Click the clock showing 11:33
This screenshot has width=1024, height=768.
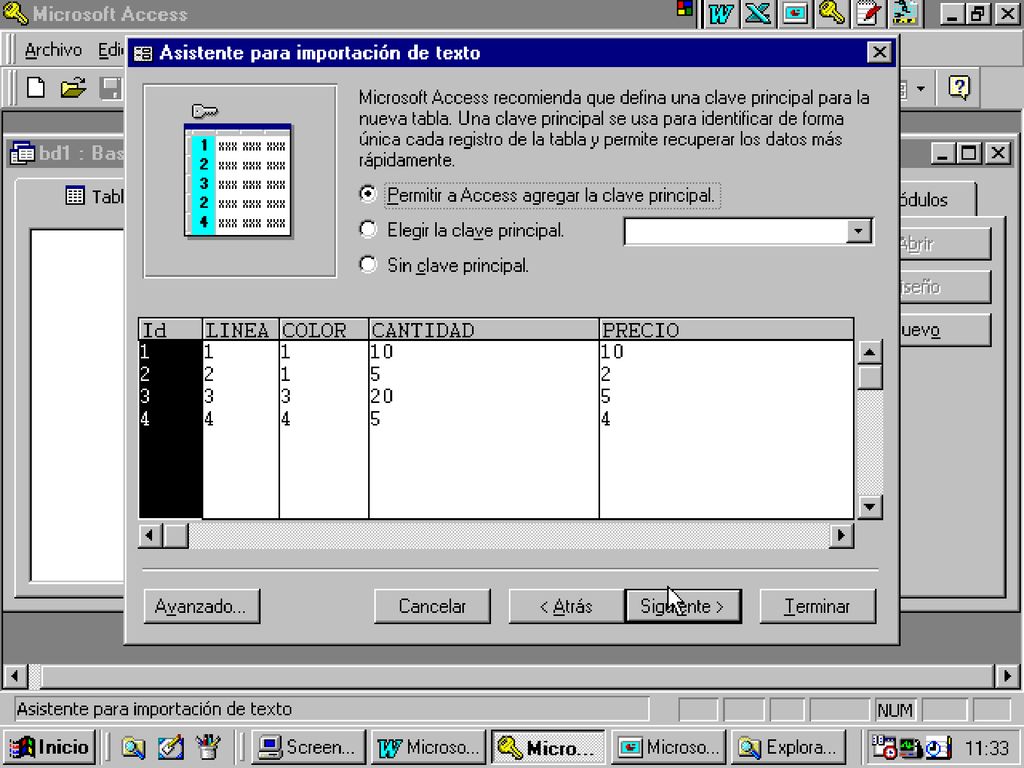tap(987, 747)
